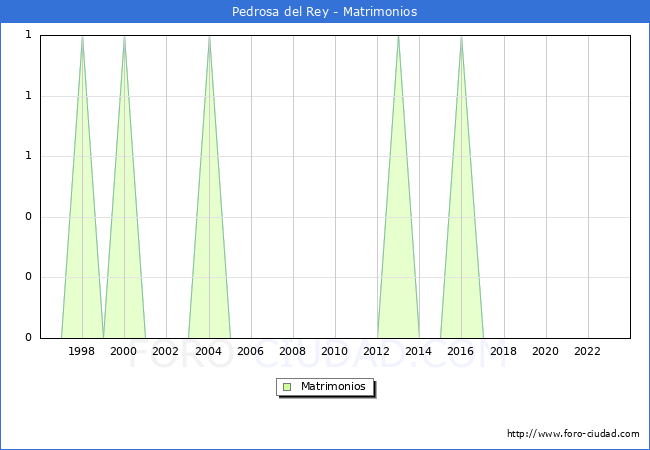Select the 2008 x-axis label
650x450 pixels.
coord(293,351)
